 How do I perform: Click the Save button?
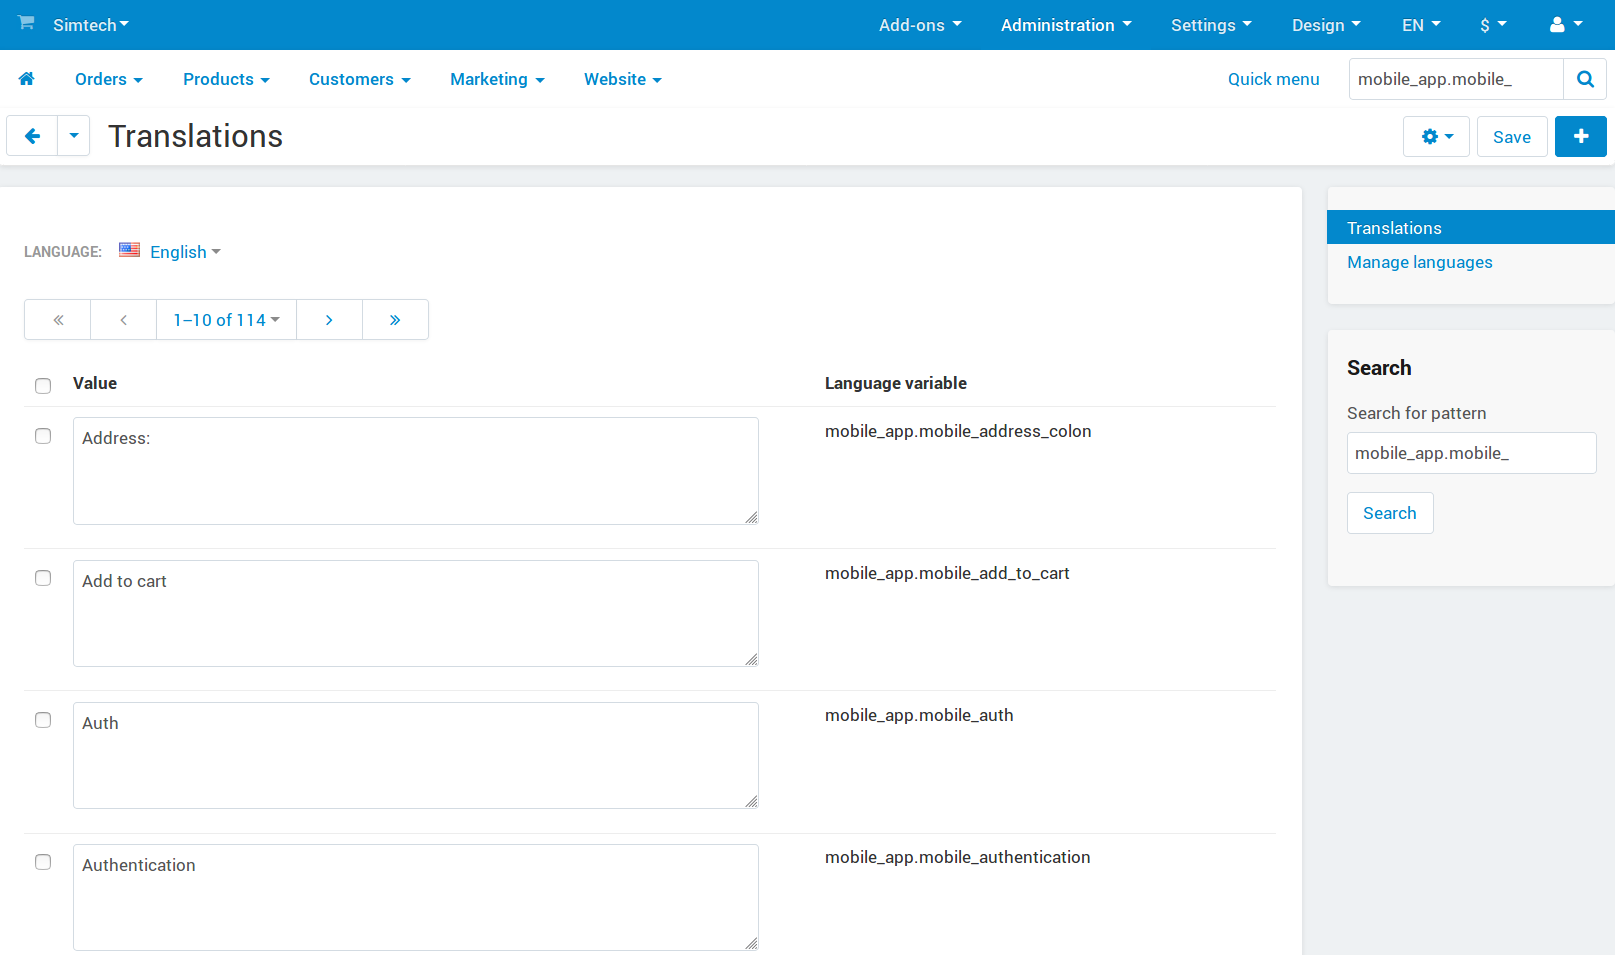point(1512,137)
